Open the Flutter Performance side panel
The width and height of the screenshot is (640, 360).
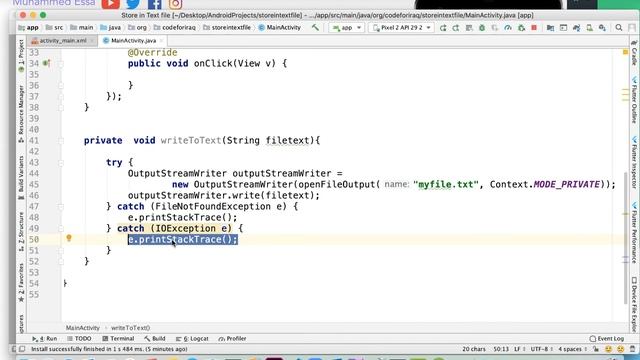coord(634,233)
